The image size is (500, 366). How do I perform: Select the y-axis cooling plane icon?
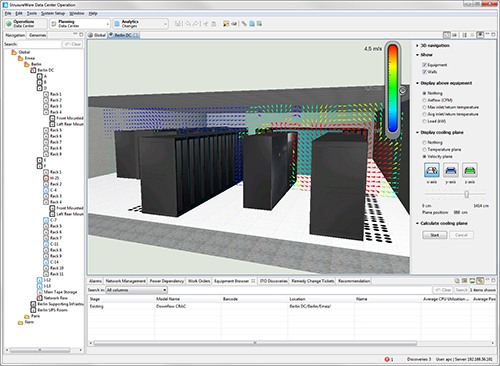pyautogui.click(x=451, y=170)
